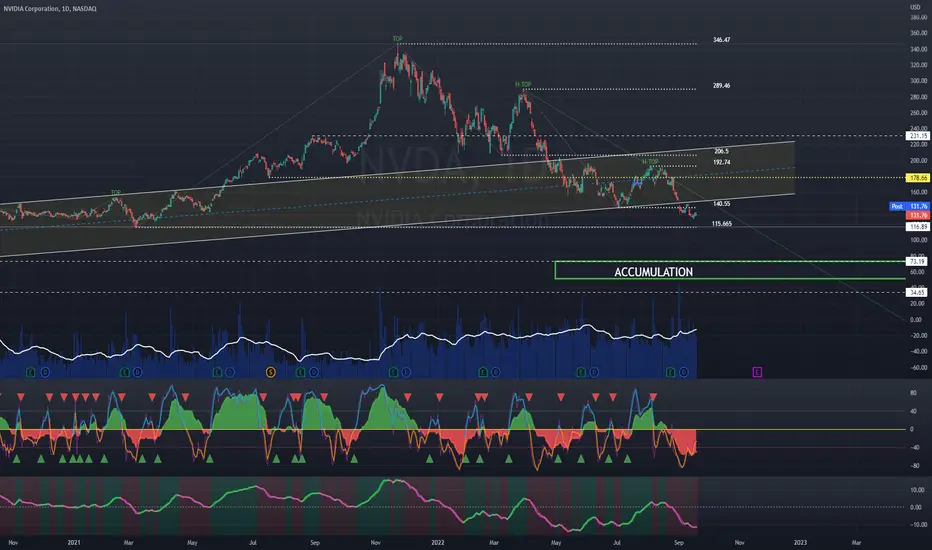Open the dividend icon beside the November 2021 earnings icon
Viewport: 932px width, 550px height.
tap(406, 372)
